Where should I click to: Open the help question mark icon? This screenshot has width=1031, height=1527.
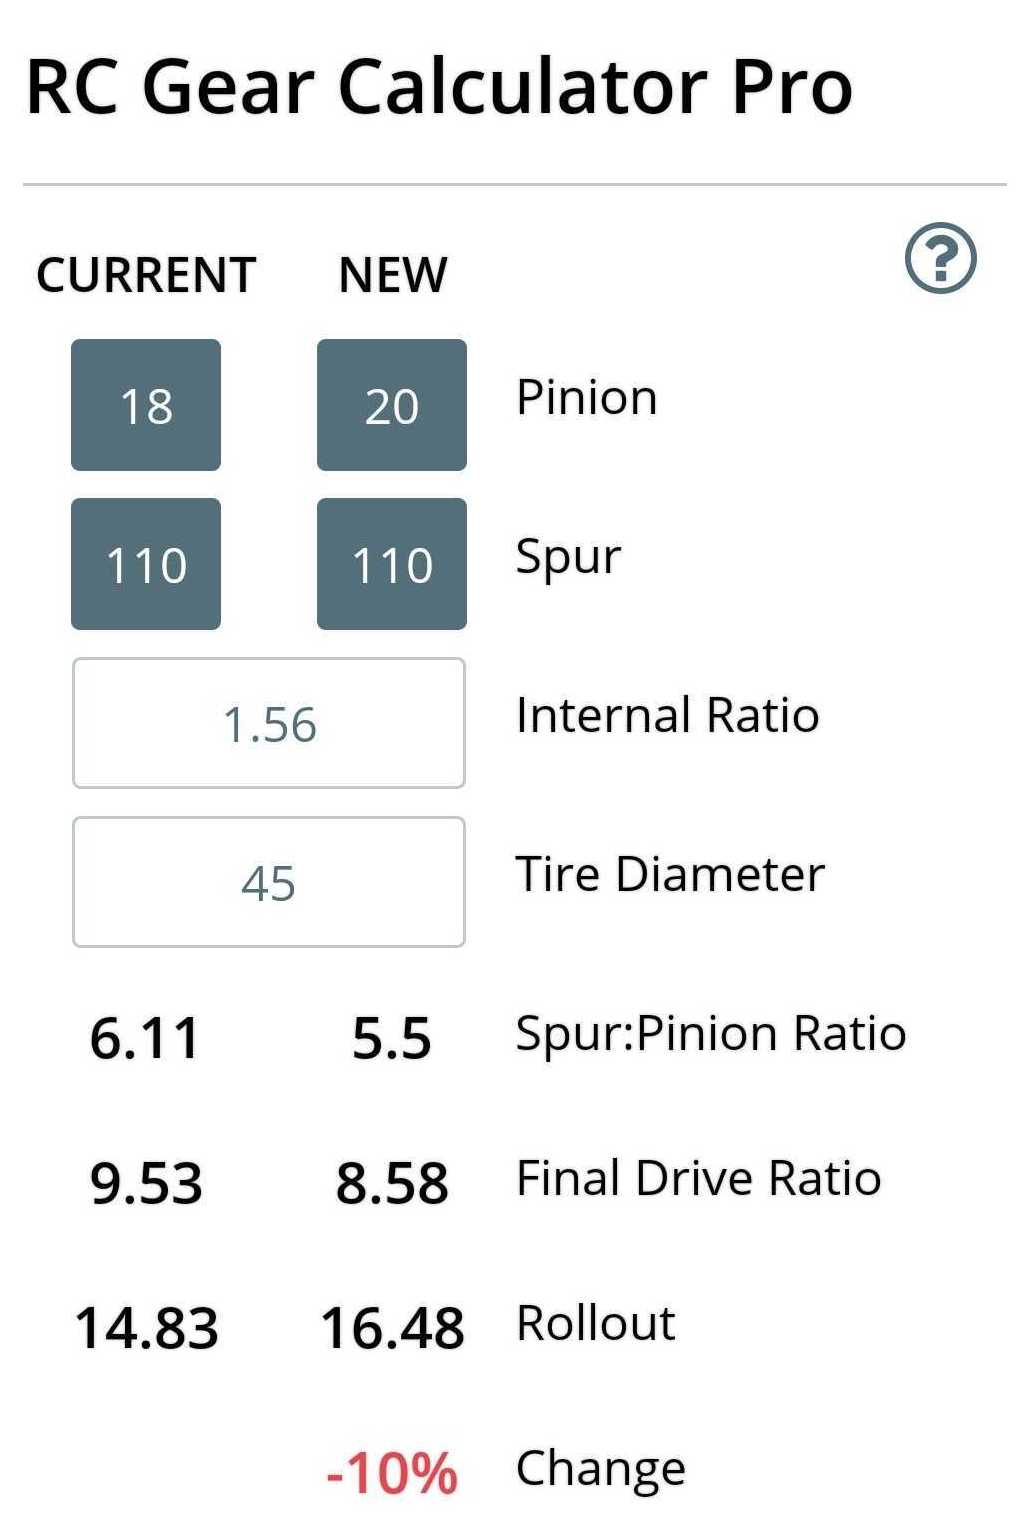point(940,259)
